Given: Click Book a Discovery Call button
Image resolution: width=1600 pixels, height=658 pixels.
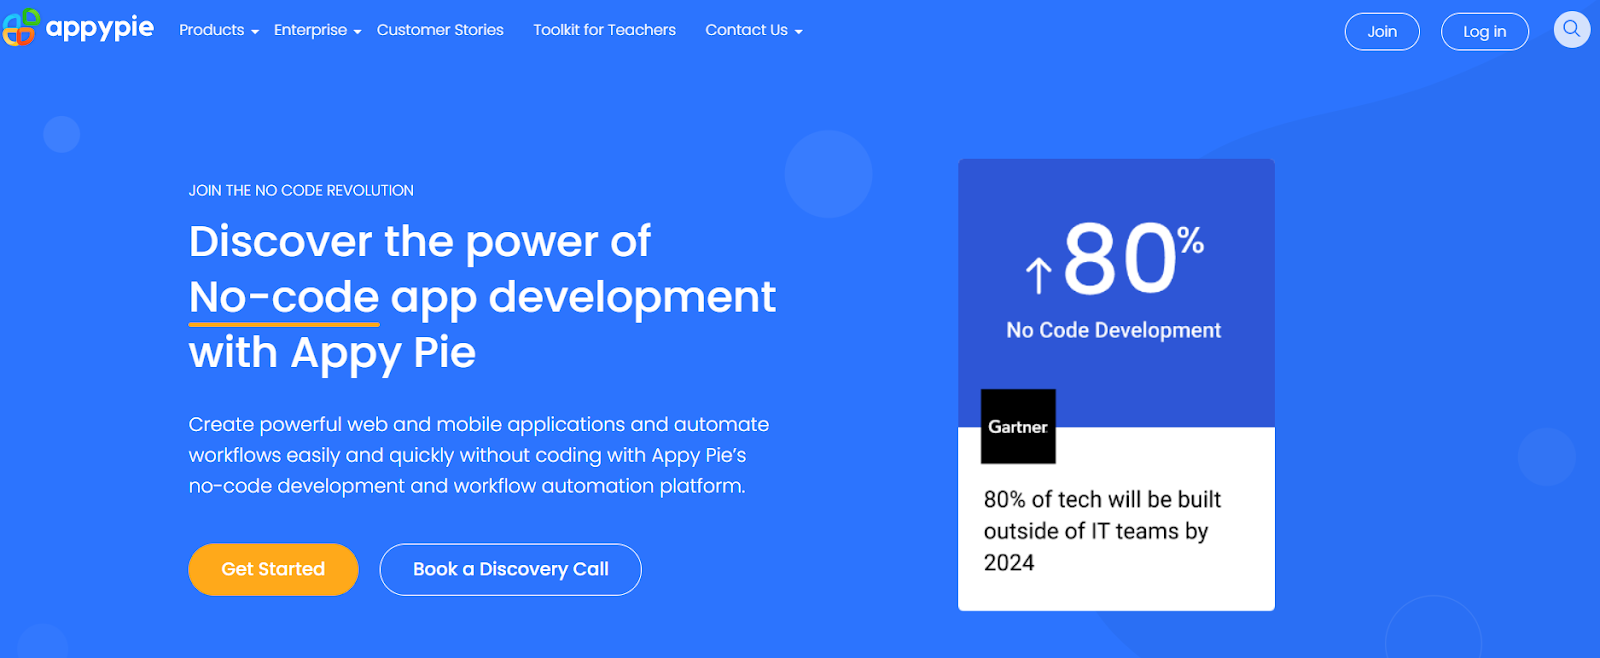Looking at the screenshot, I should 510,569.
